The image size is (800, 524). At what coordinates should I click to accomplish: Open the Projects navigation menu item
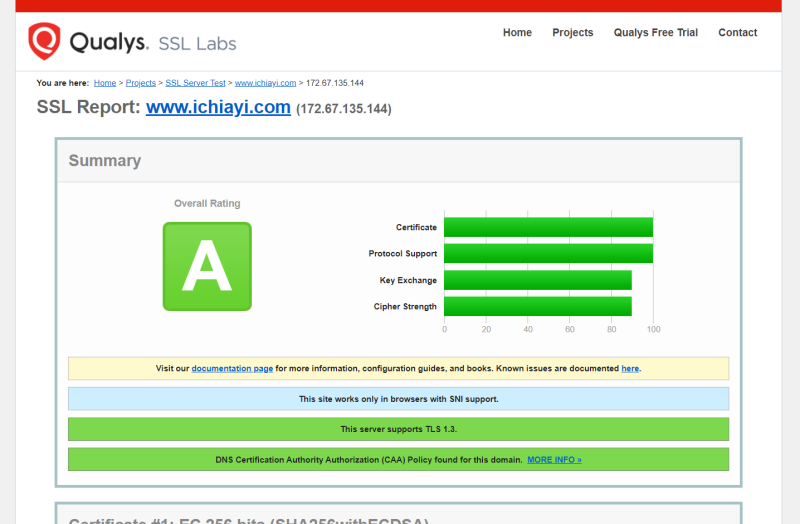click(572, 33)
